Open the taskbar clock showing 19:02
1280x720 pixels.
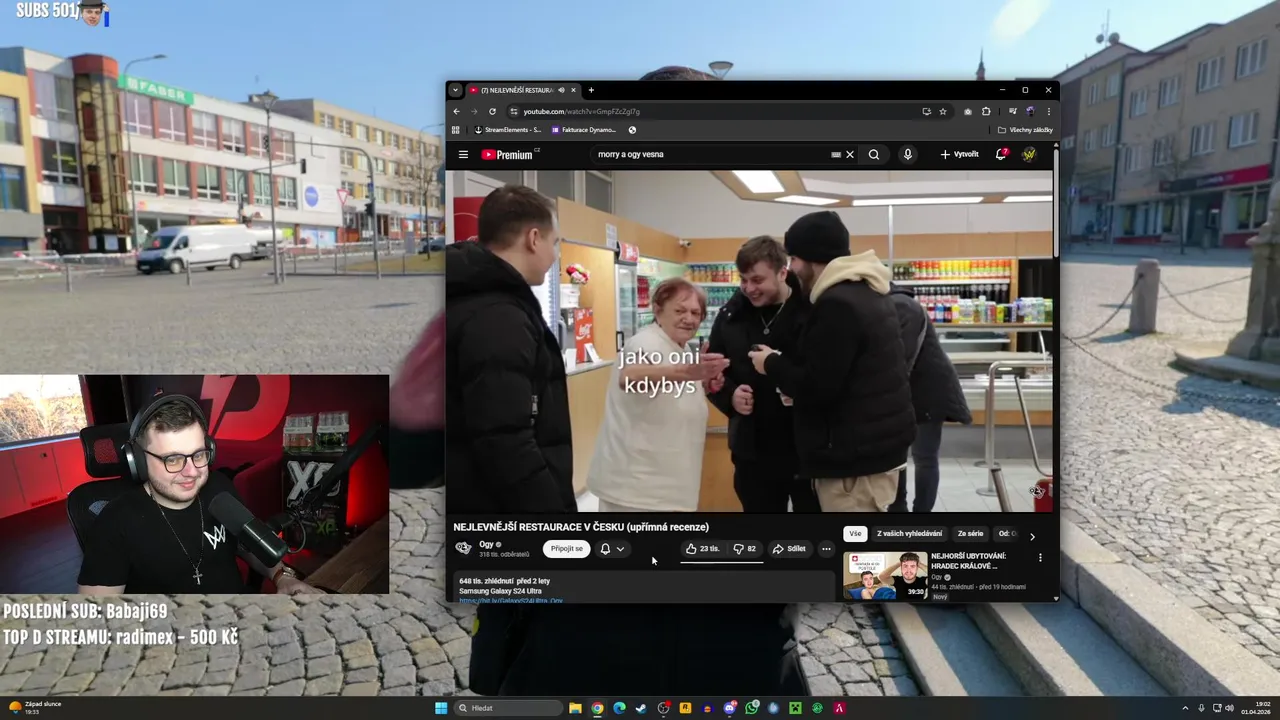[x=1255, y=708]
